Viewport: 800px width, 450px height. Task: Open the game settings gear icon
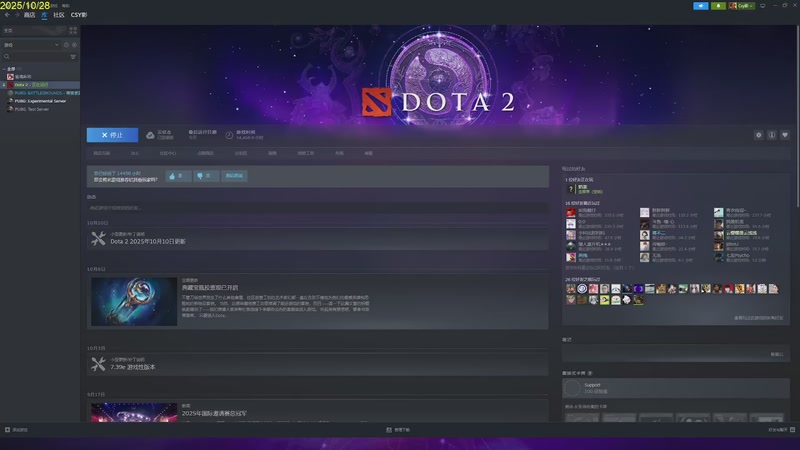(x=759, y=135)
